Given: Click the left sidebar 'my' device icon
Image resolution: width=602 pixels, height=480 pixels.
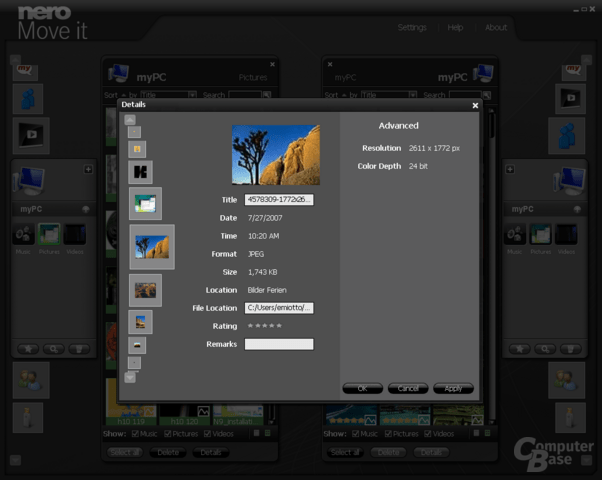Looking at the screenshot, I should pyautogui.click(x=25, y=71).
